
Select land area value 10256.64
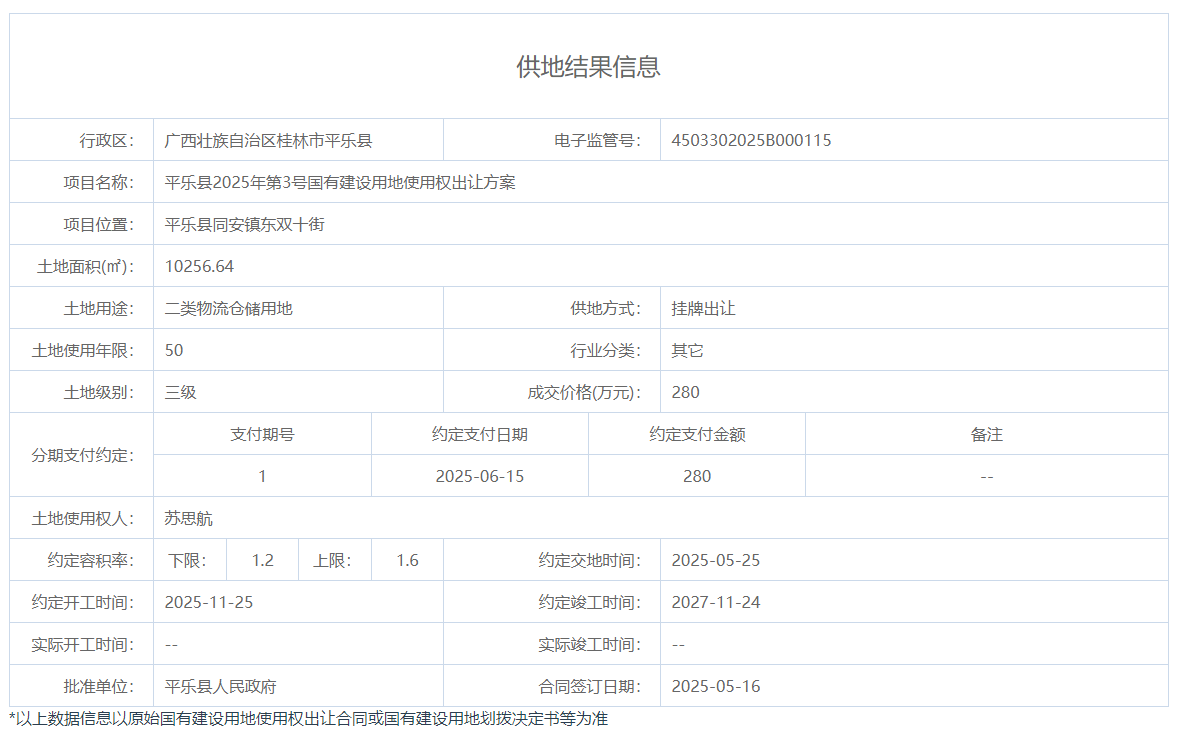(199, 267)
